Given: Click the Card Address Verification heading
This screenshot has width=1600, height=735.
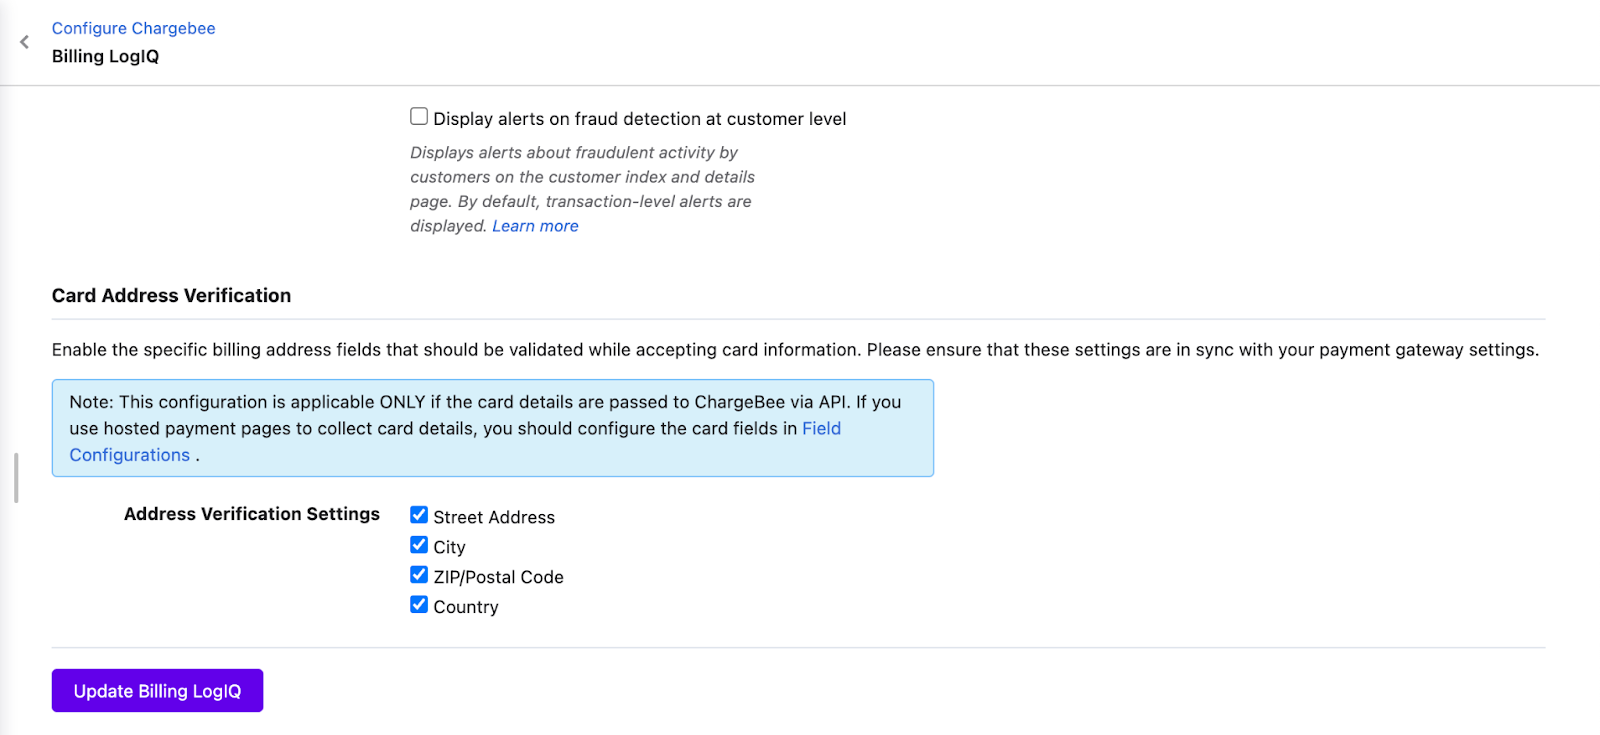Looking at the screenshot, I should pyautogui.click(x=171, y=296).
